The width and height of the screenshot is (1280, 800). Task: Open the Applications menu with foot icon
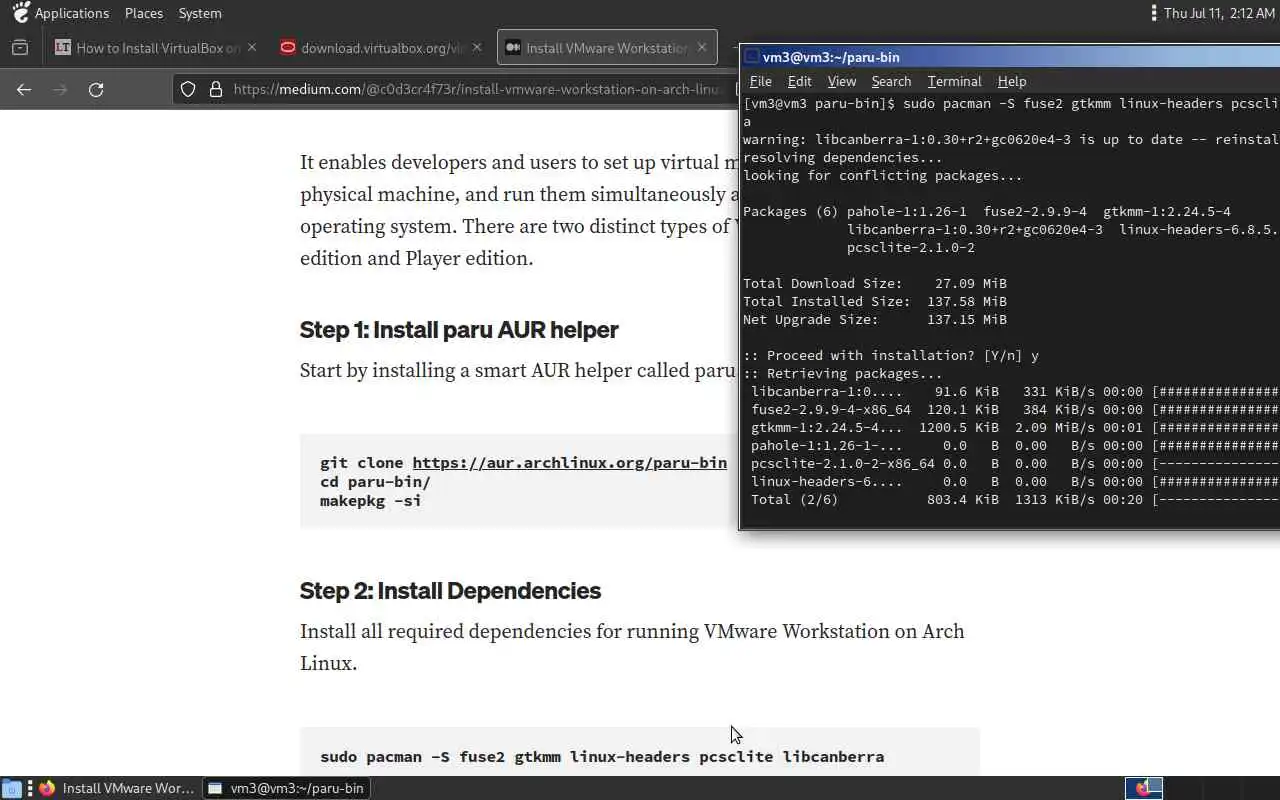click(x=60, y=13)
